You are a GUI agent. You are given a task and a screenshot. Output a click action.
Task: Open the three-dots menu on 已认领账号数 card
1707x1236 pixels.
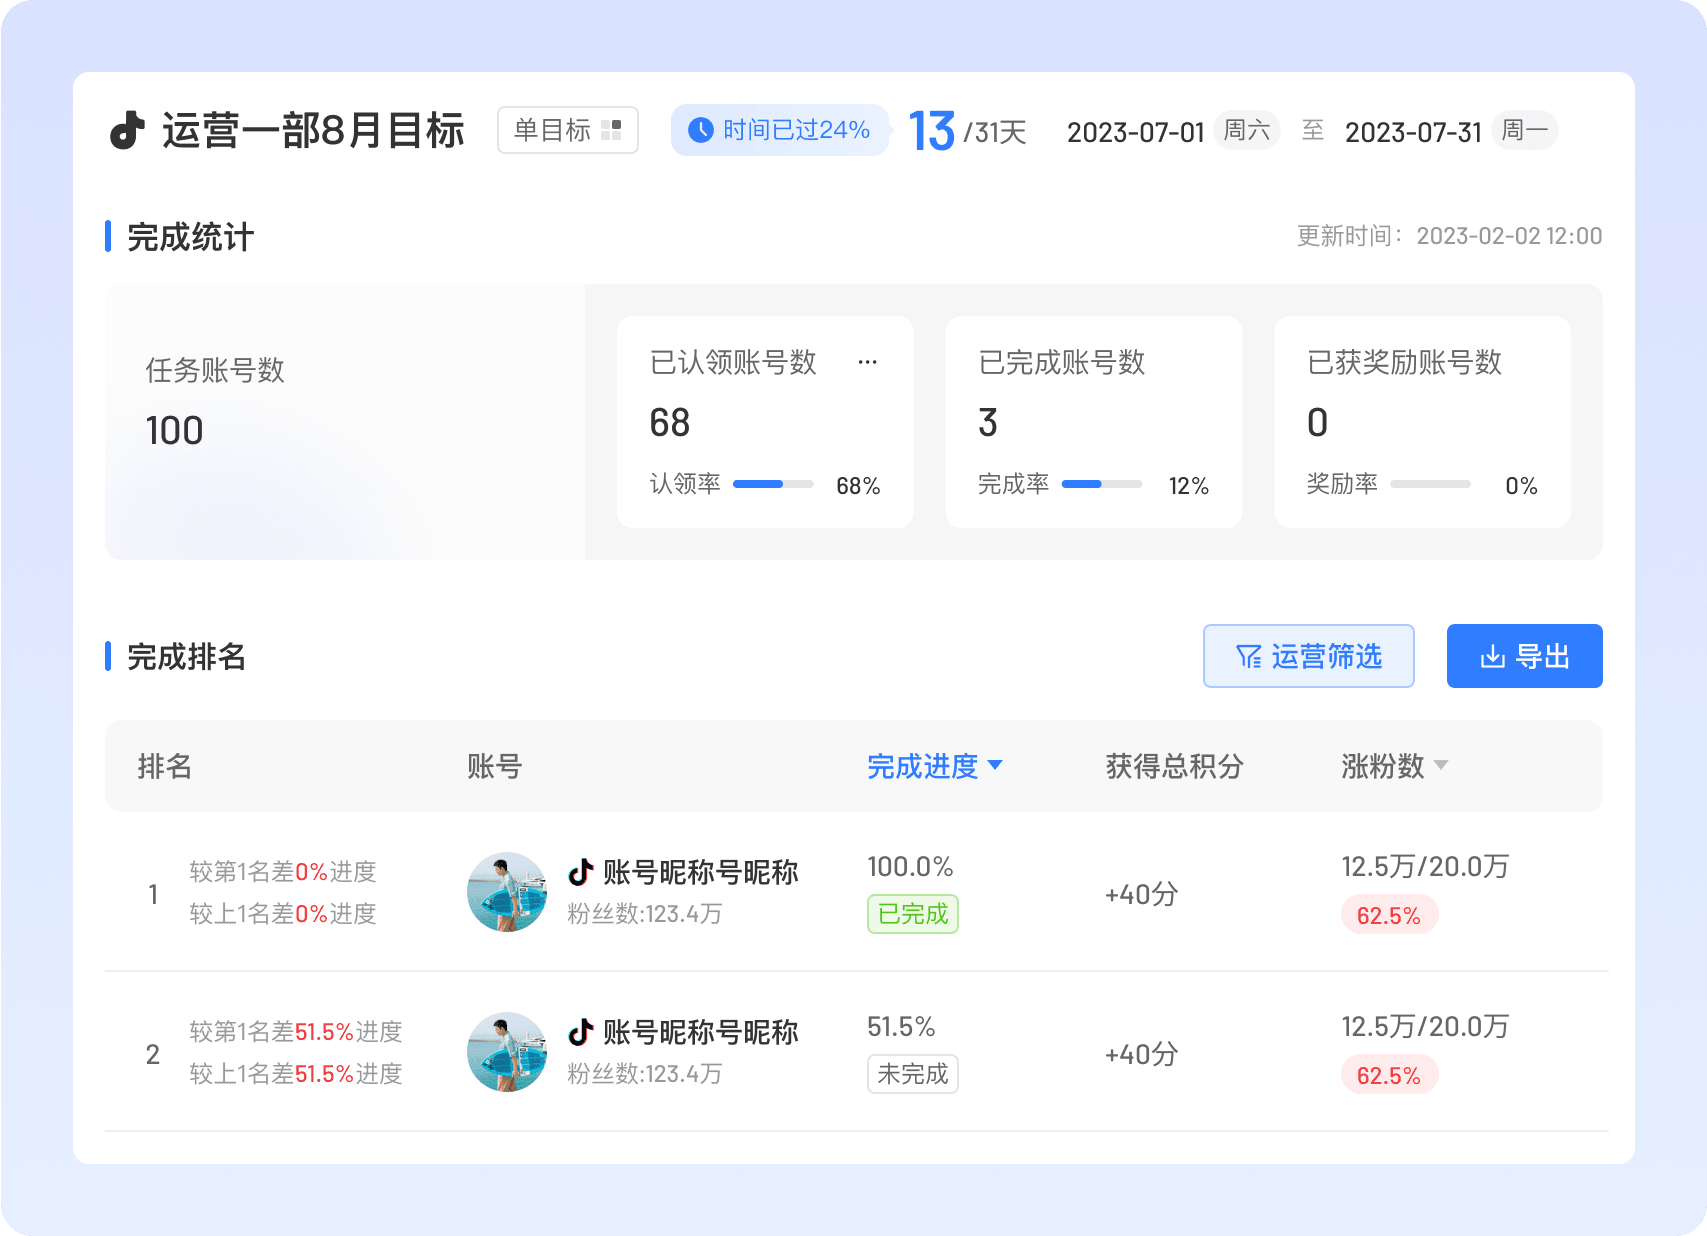867,362
